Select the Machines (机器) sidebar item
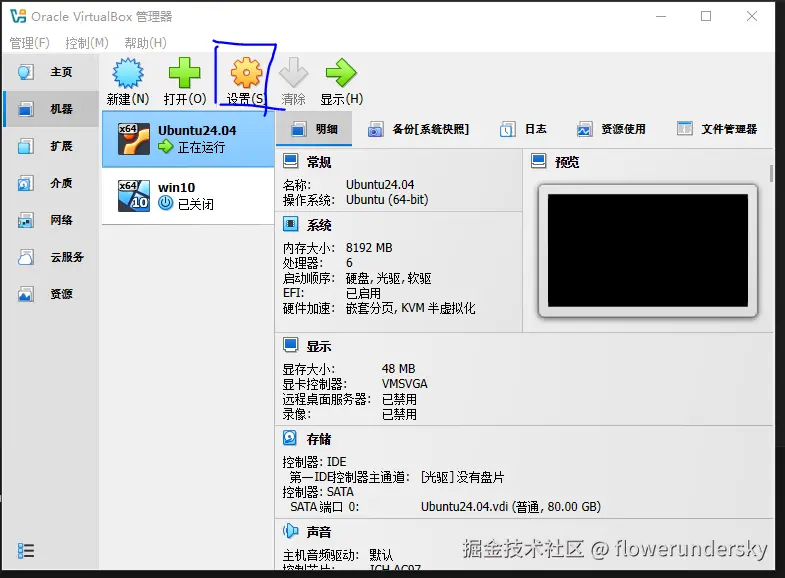 click(50, 109)
